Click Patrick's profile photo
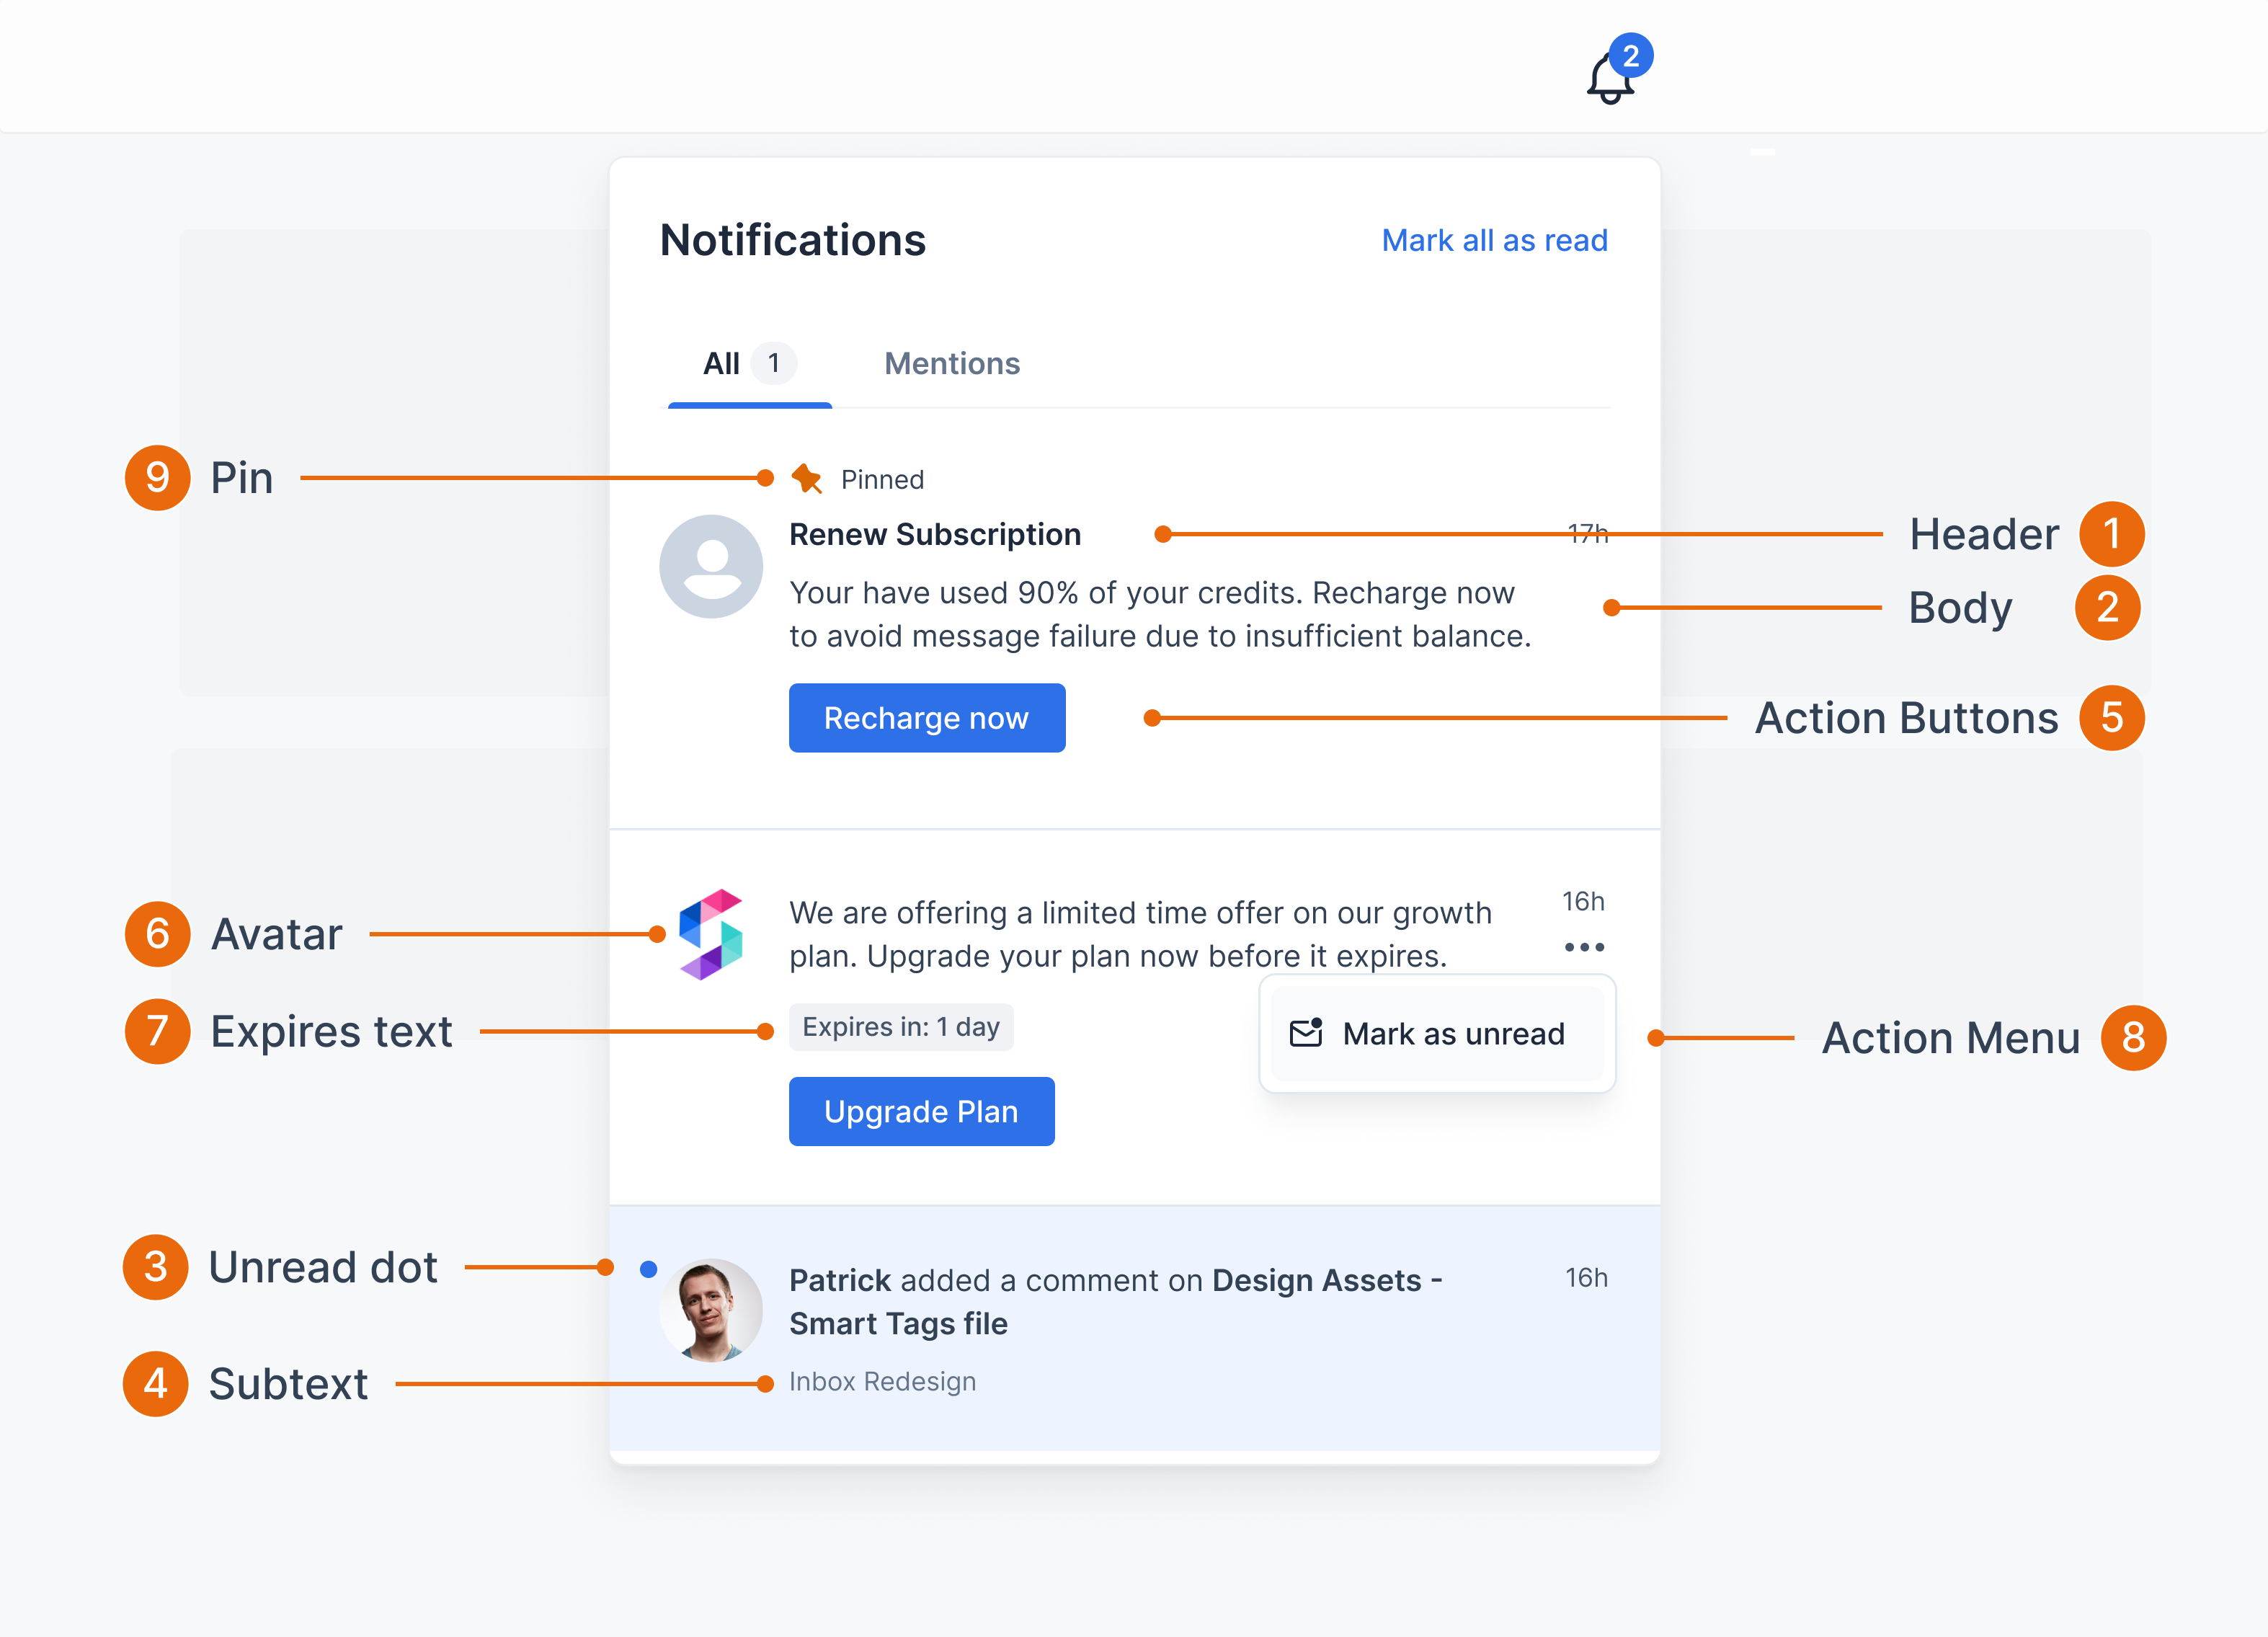 click(x=711, y=1310)
